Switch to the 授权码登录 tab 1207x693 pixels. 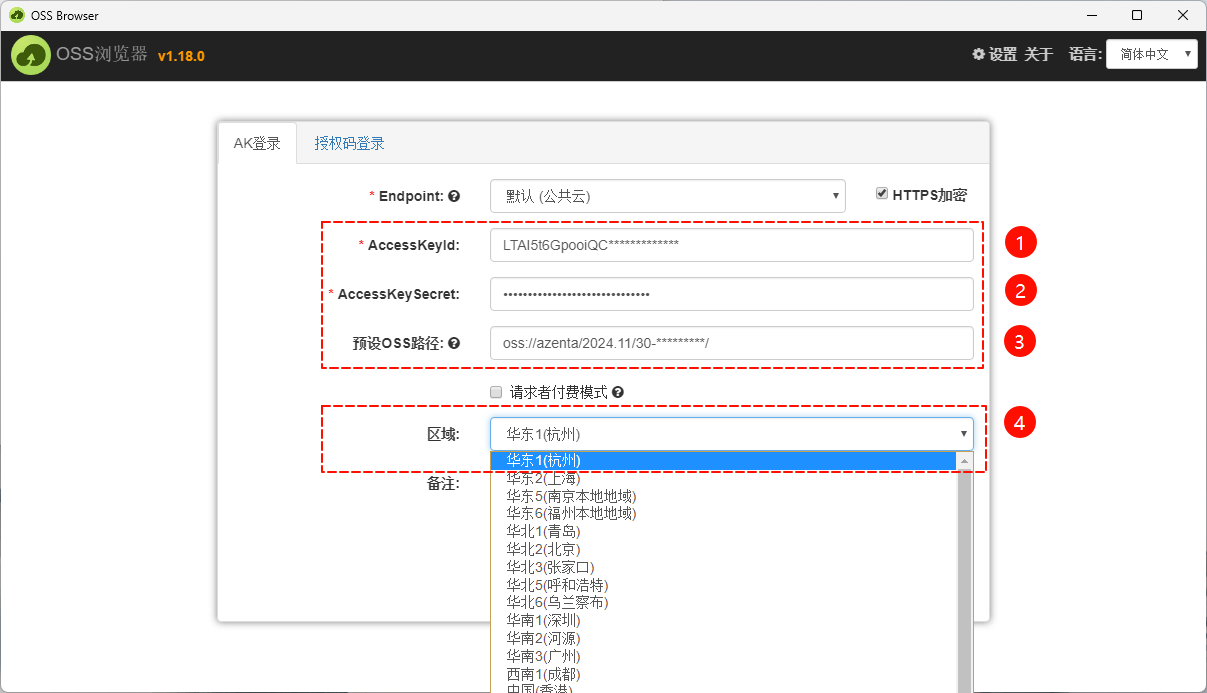click(x=349, y=143)
